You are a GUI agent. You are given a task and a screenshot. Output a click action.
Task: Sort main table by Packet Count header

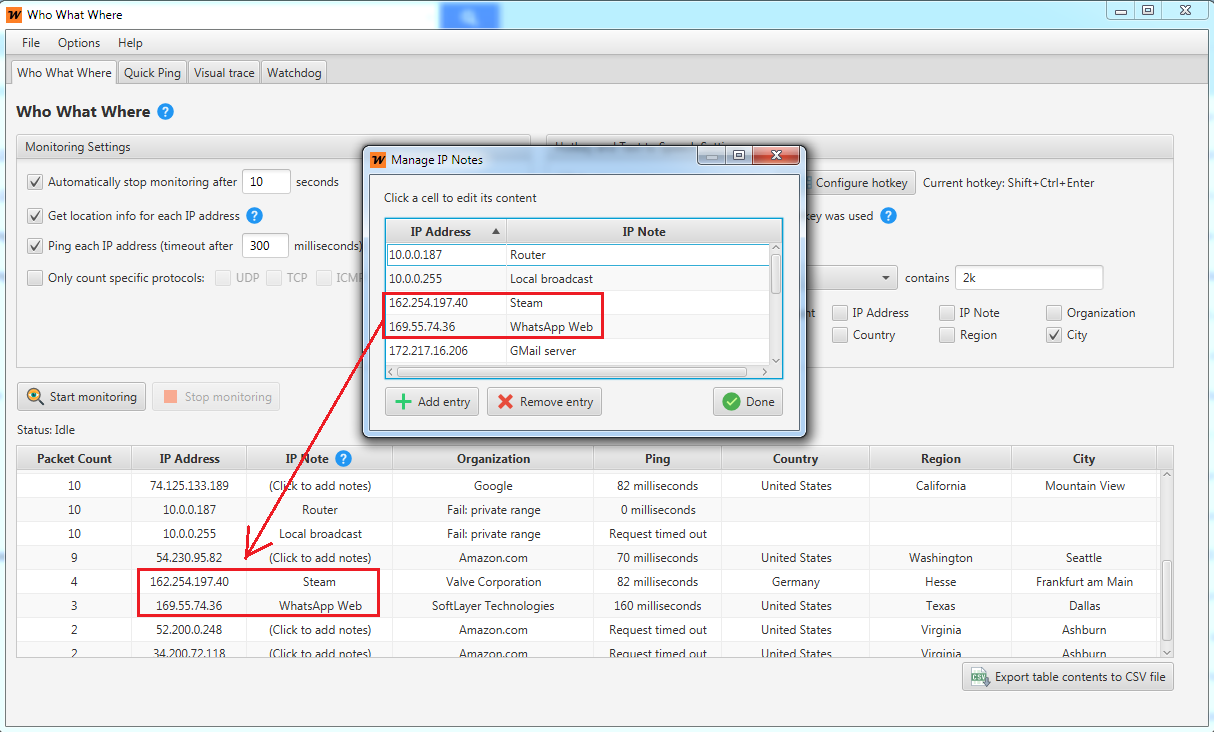pyautogui.click(x=75, y=459)
